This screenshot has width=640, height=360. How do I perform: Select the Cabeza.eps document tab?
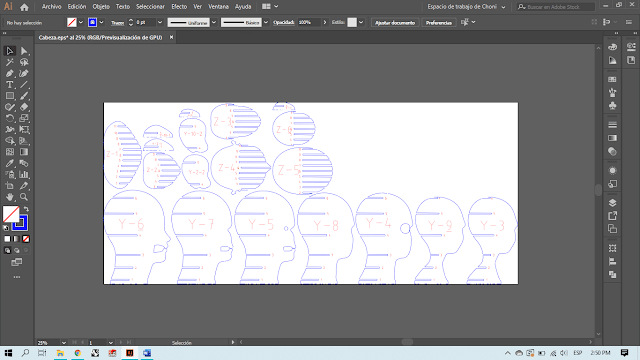(x=100, y=38)
